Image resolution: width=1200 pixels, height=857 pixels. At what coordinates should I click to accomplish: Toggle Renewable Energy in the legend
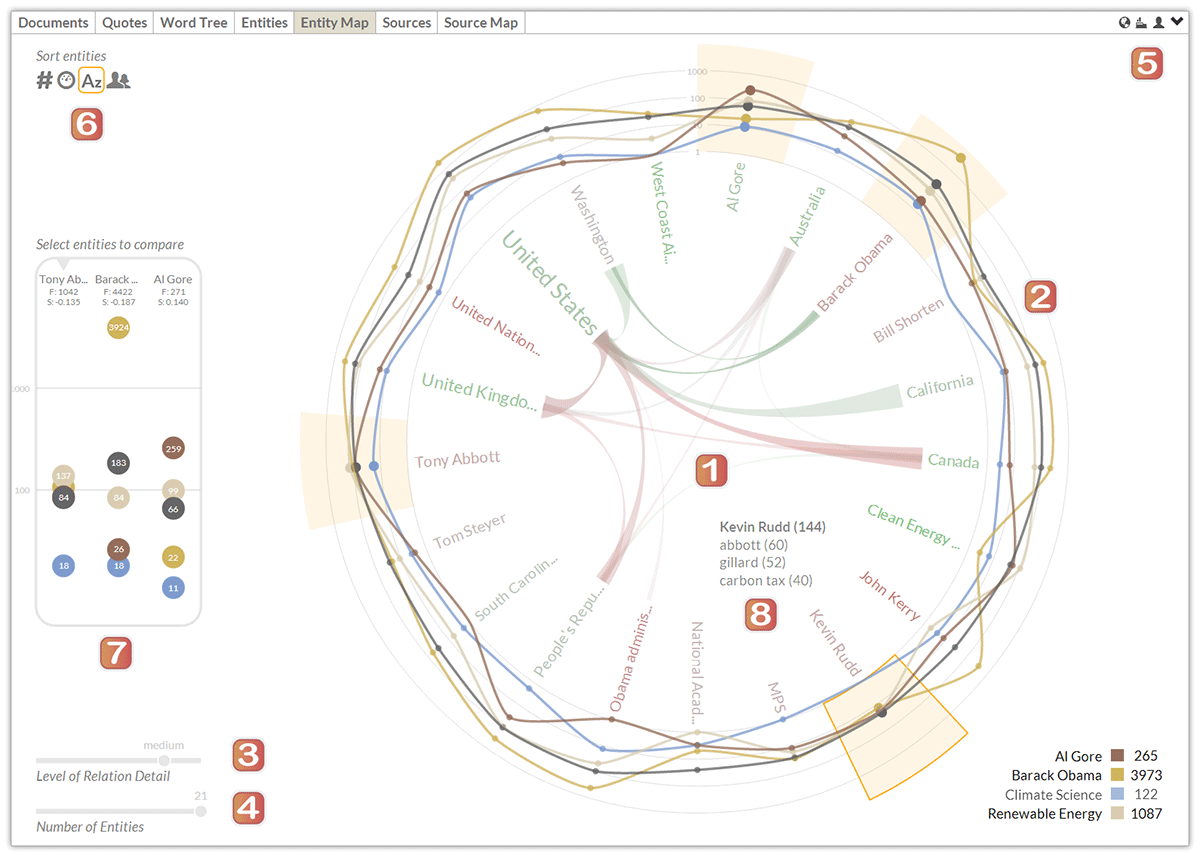tap(1045, 814)
